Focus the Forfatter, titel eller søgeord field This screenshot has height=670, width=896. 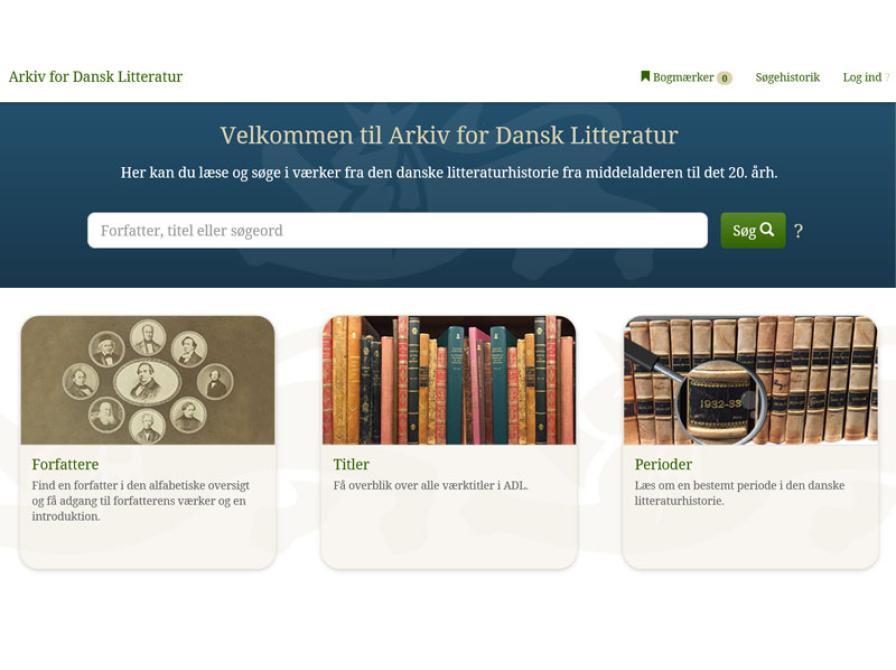397,230
